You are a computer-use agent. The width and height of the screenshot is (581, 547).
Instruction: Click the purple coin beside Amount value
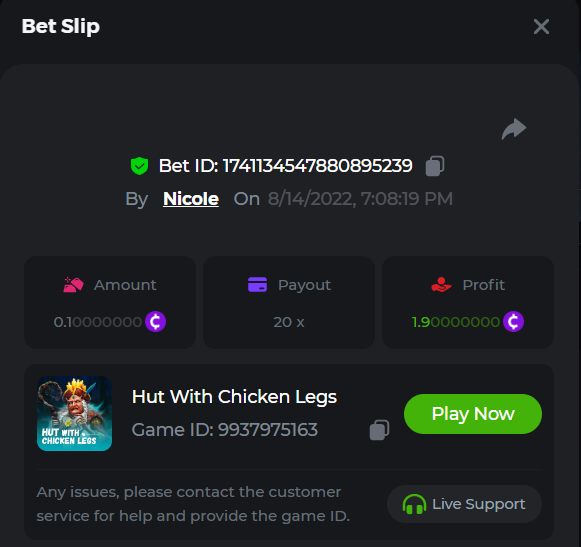pyautogui.click(x=155, y=321)
